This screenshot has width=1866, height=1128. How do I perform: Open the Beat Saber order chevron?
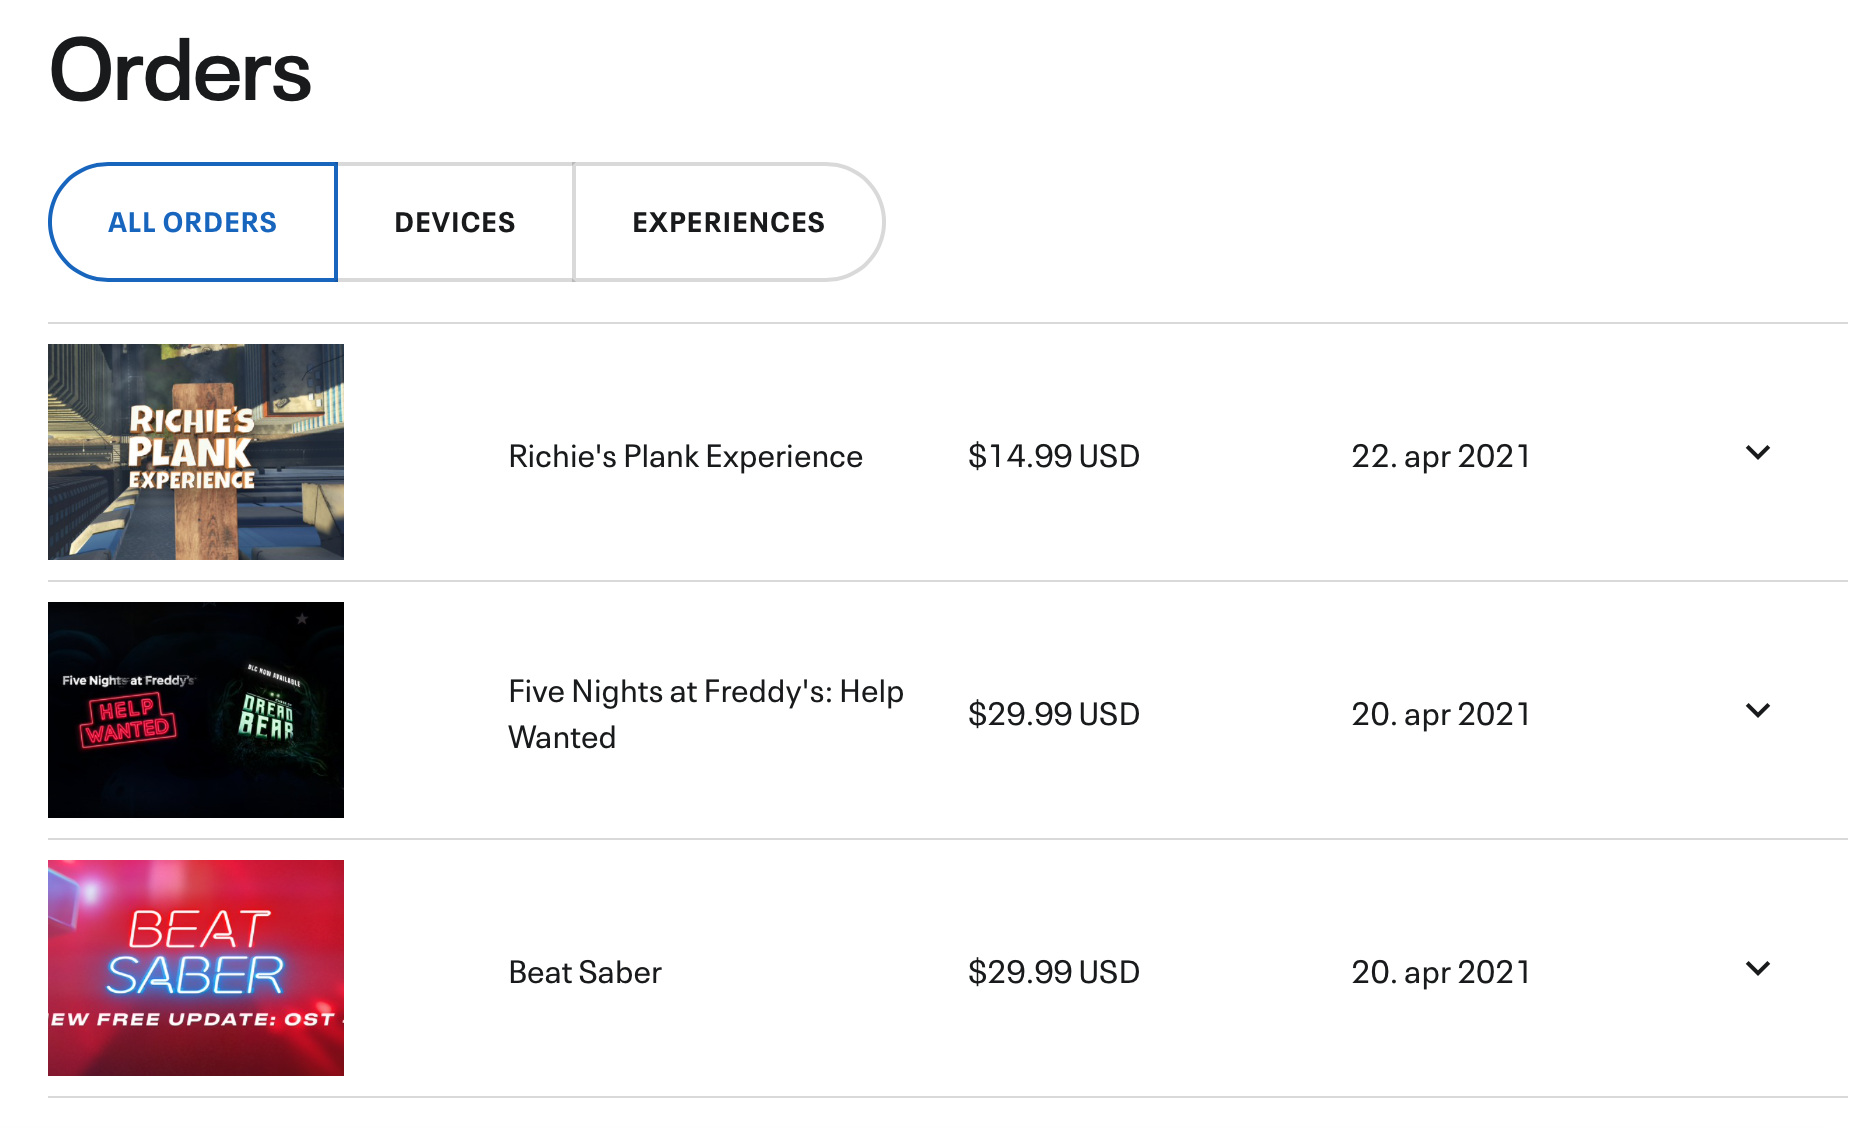pos(1757,969)
